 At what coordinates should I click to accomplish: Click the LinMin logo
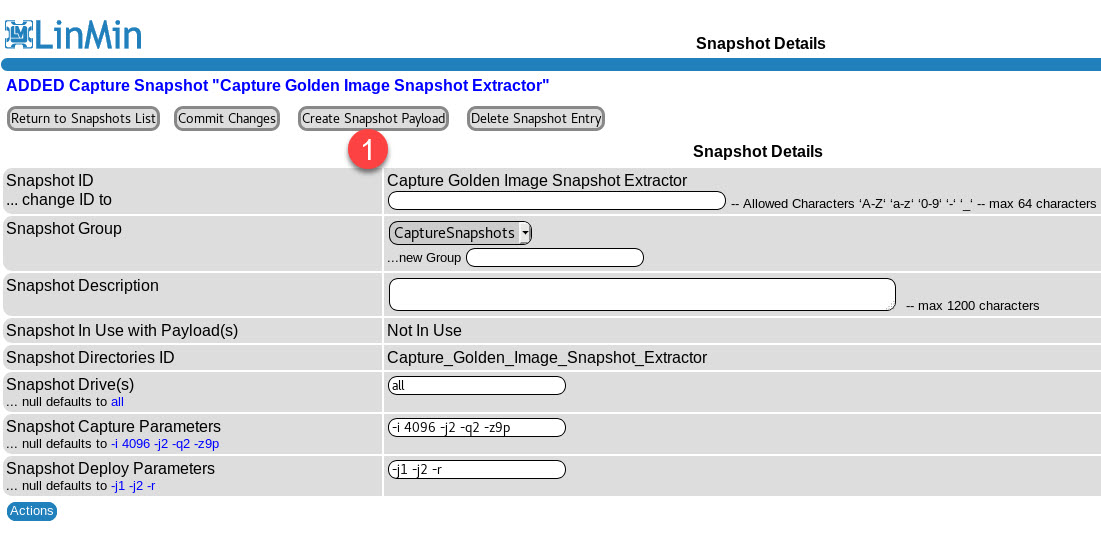[x=73, y=33]
